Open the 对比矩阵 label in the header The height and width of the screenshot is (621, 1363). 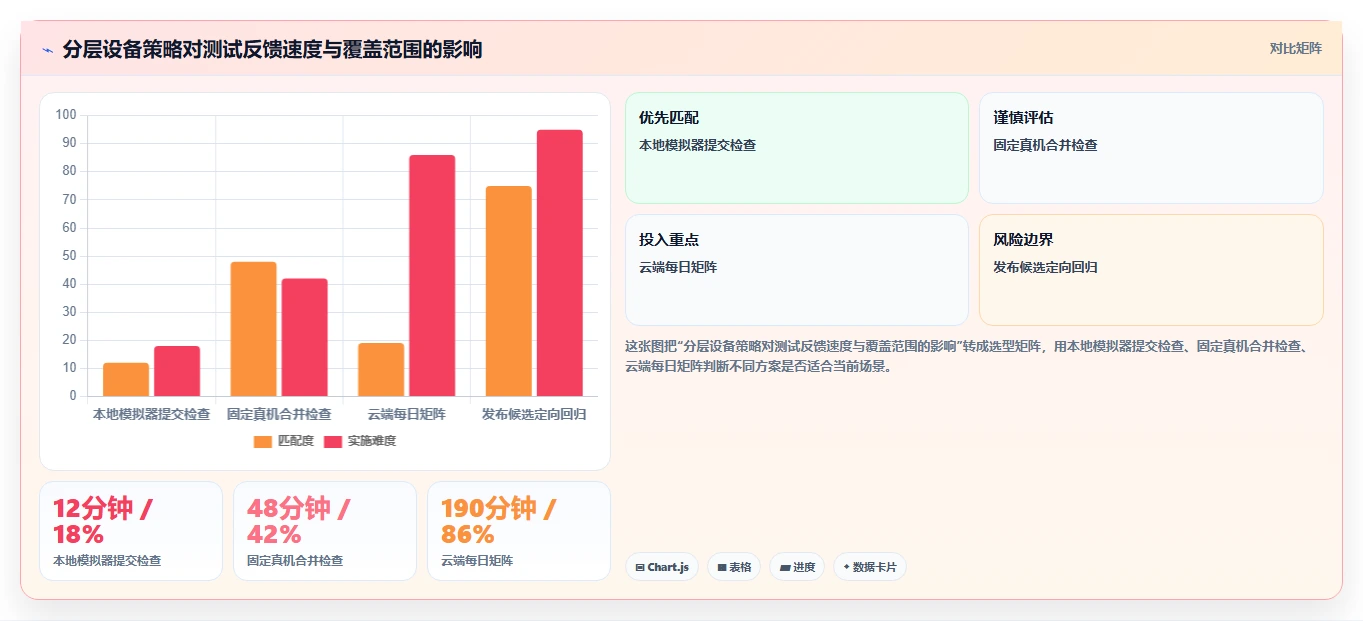(x=1295, y=49)
